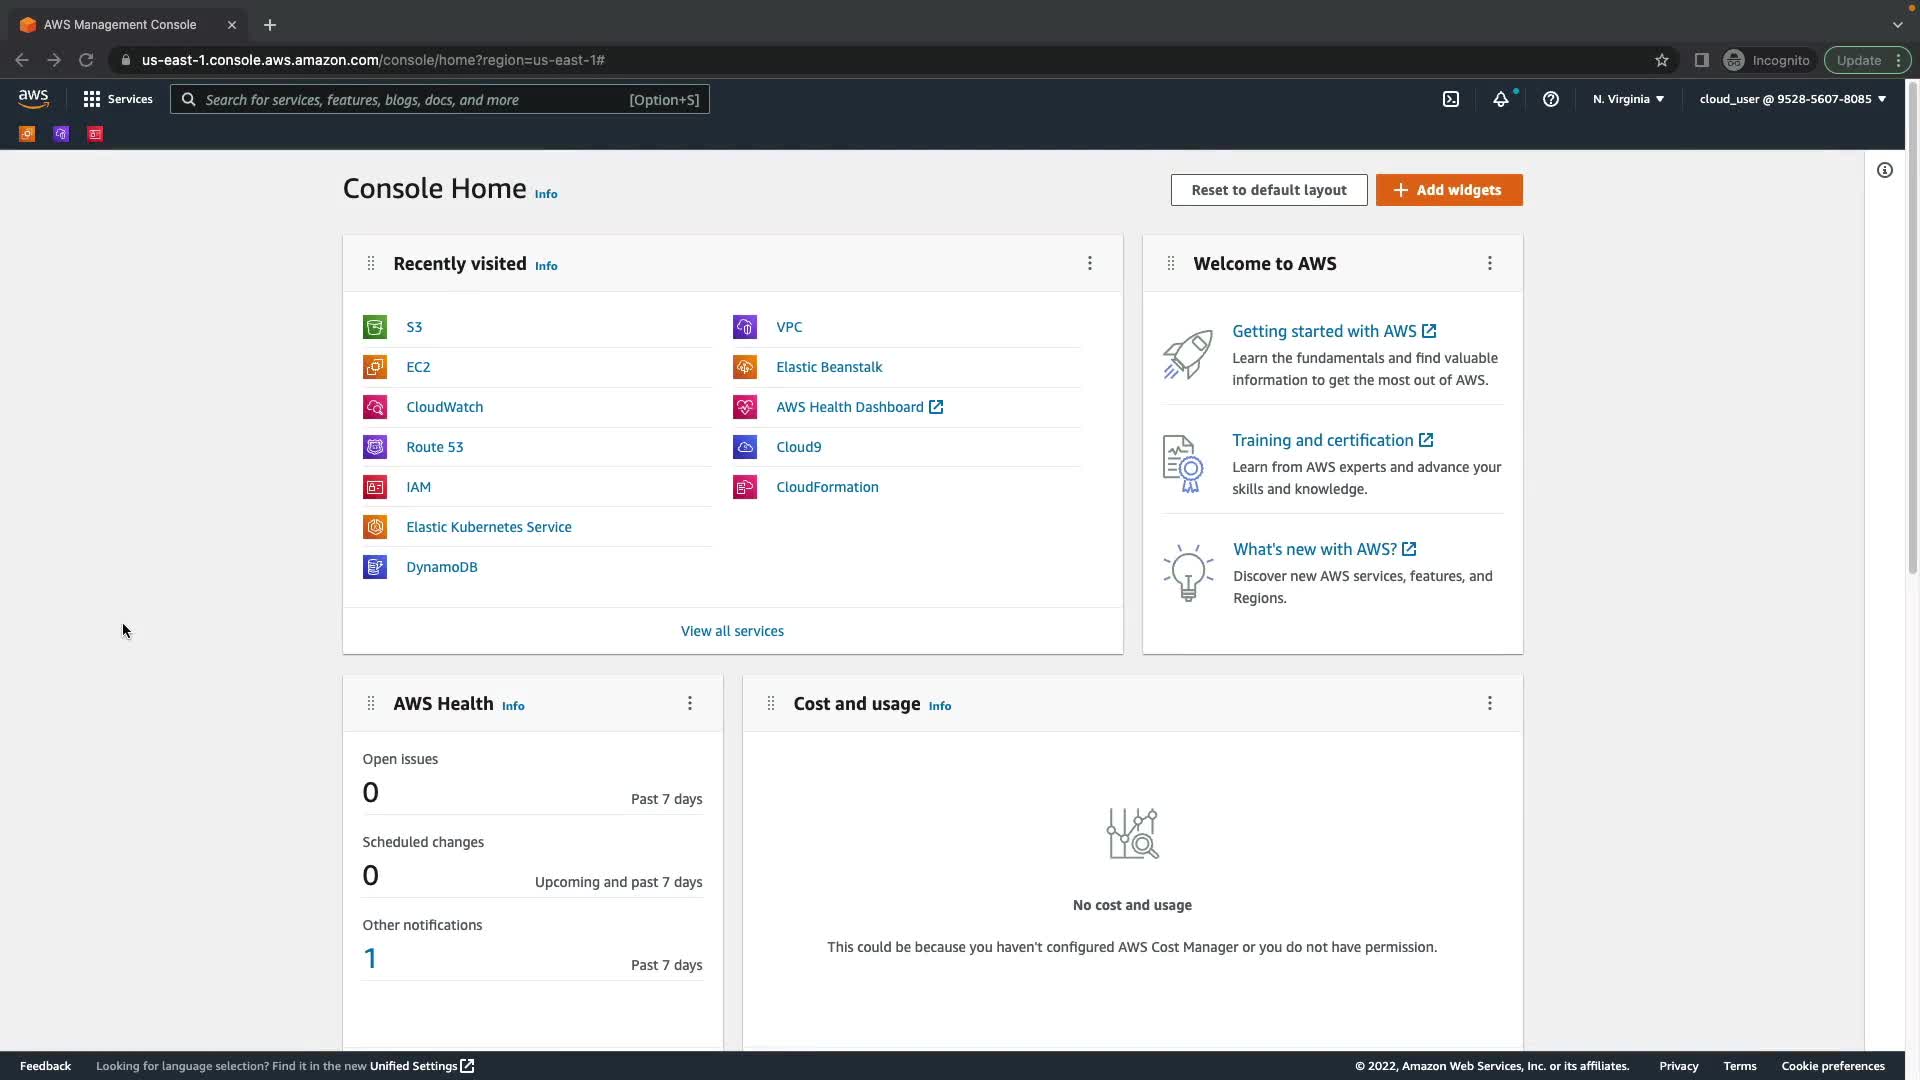The image size is (1920, 1080).
Task: Bookmark this page with star icon
Action: click(1662, 60)
